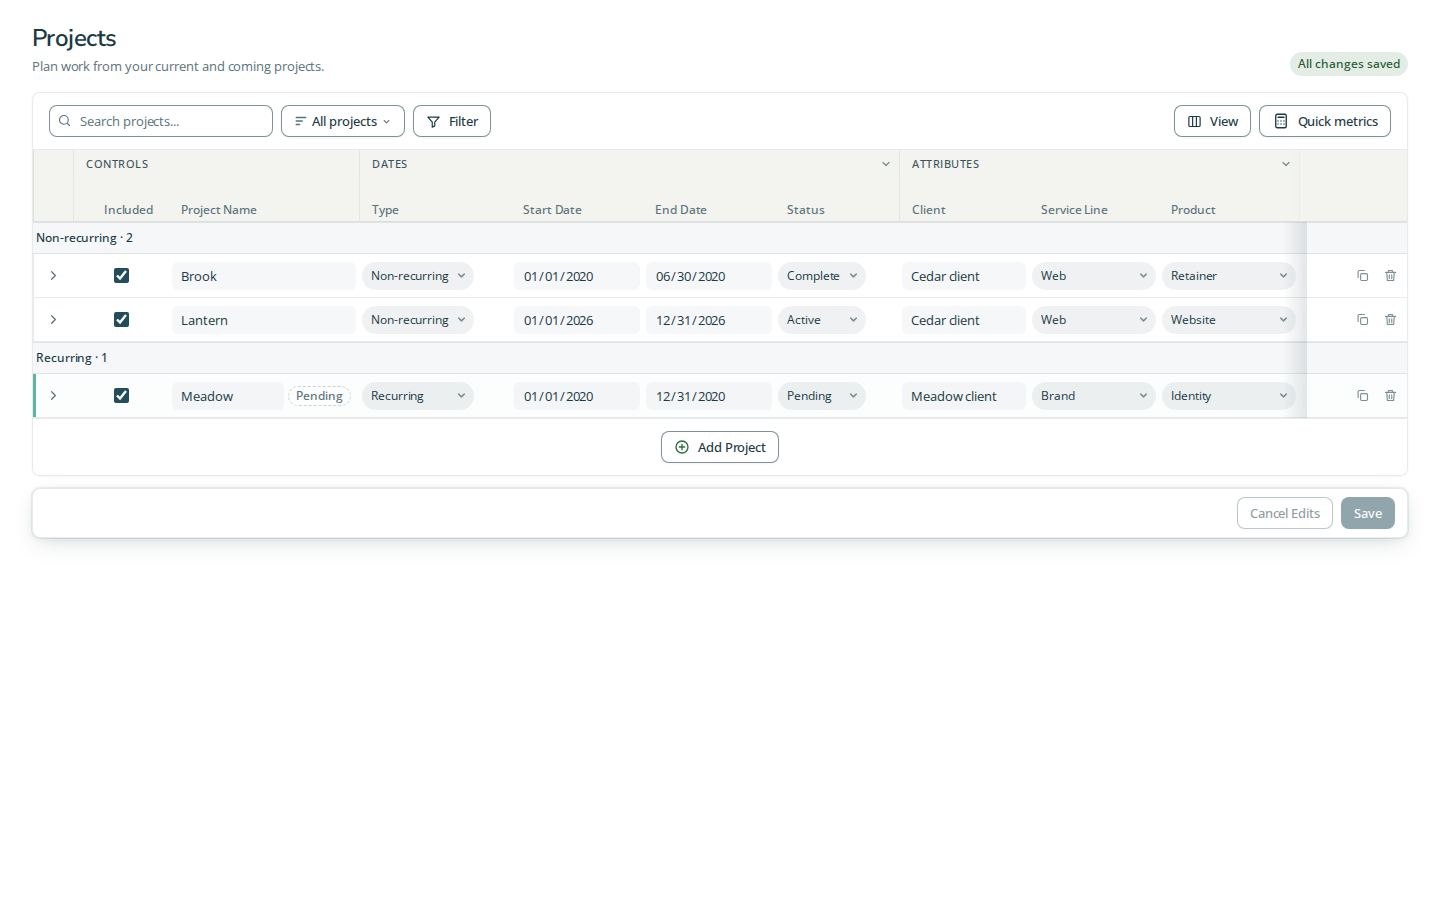
Task: Open Meadow's Pending status dropdown
Action: [x=822, y=396]
